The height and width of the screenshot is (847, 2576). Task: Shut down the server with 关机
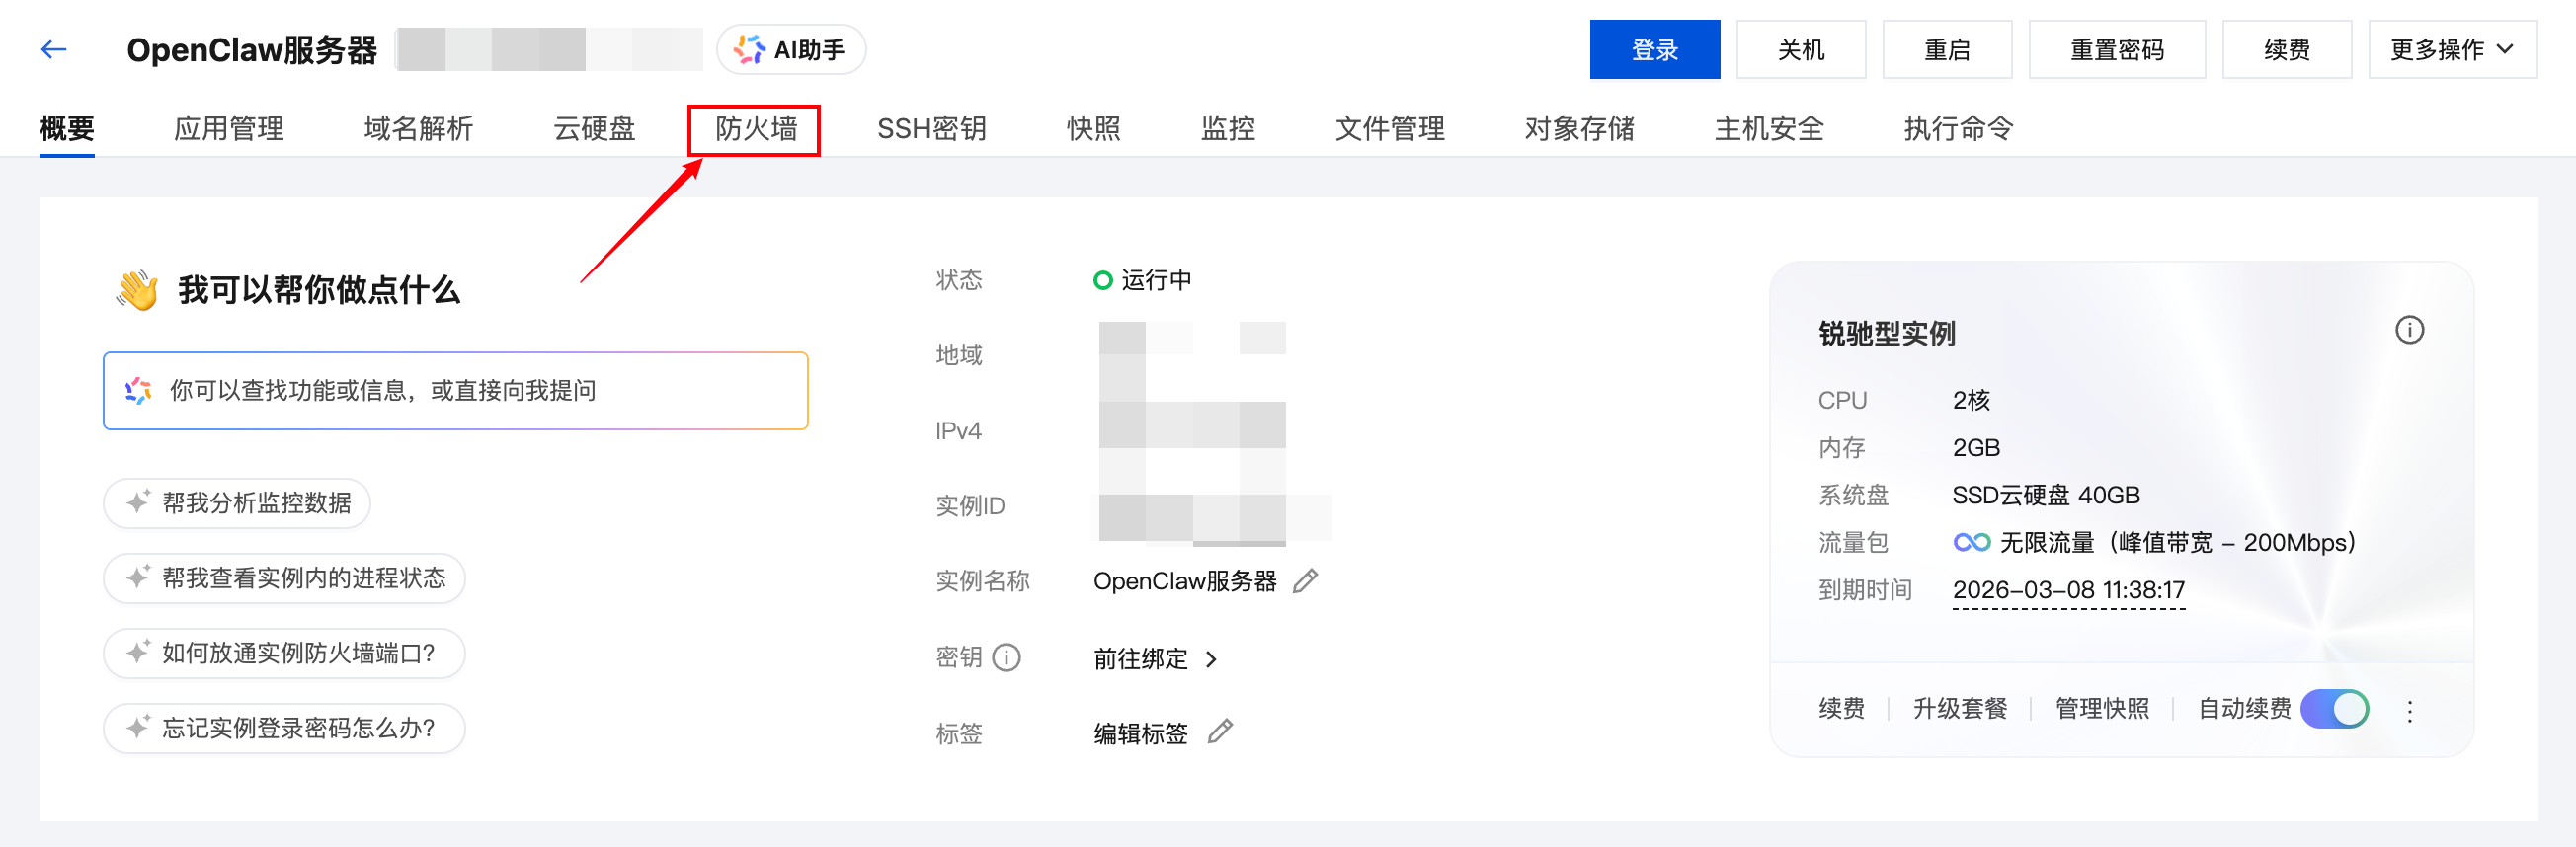[x=1801, y=49]
